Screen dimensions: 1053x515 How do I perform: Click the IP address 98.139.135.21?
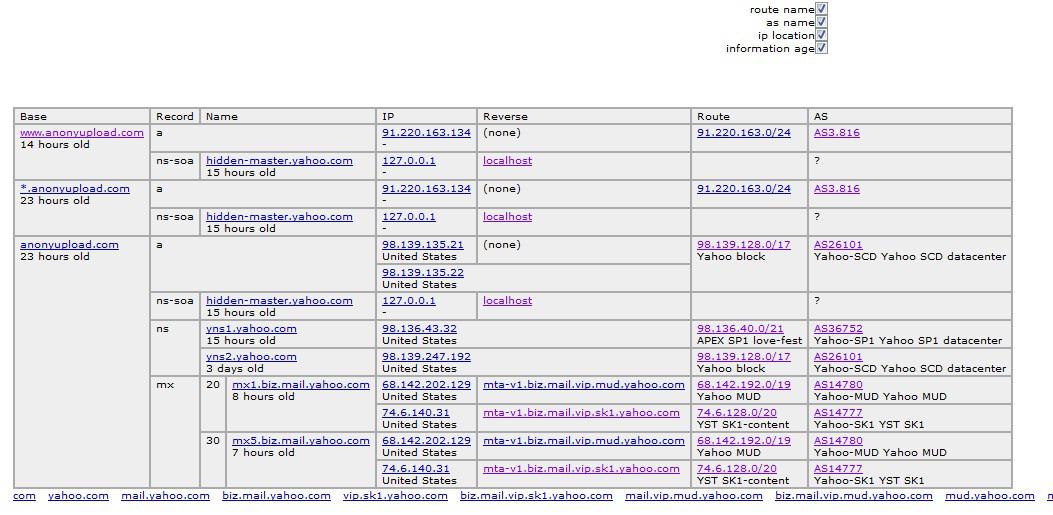pos(422,245)
